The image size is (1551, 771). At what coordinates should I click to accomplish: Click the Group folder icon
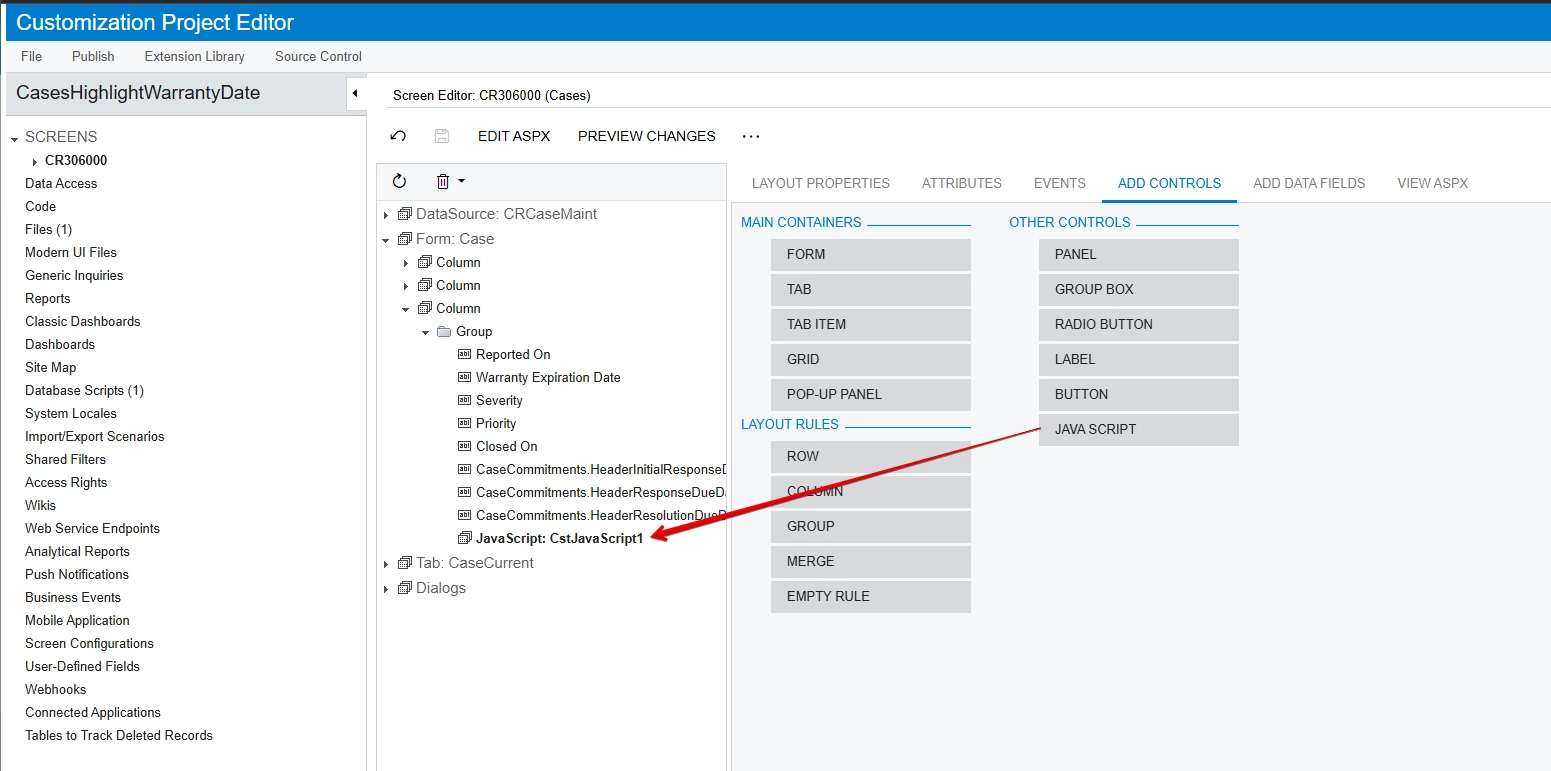(x=444, y=331)
